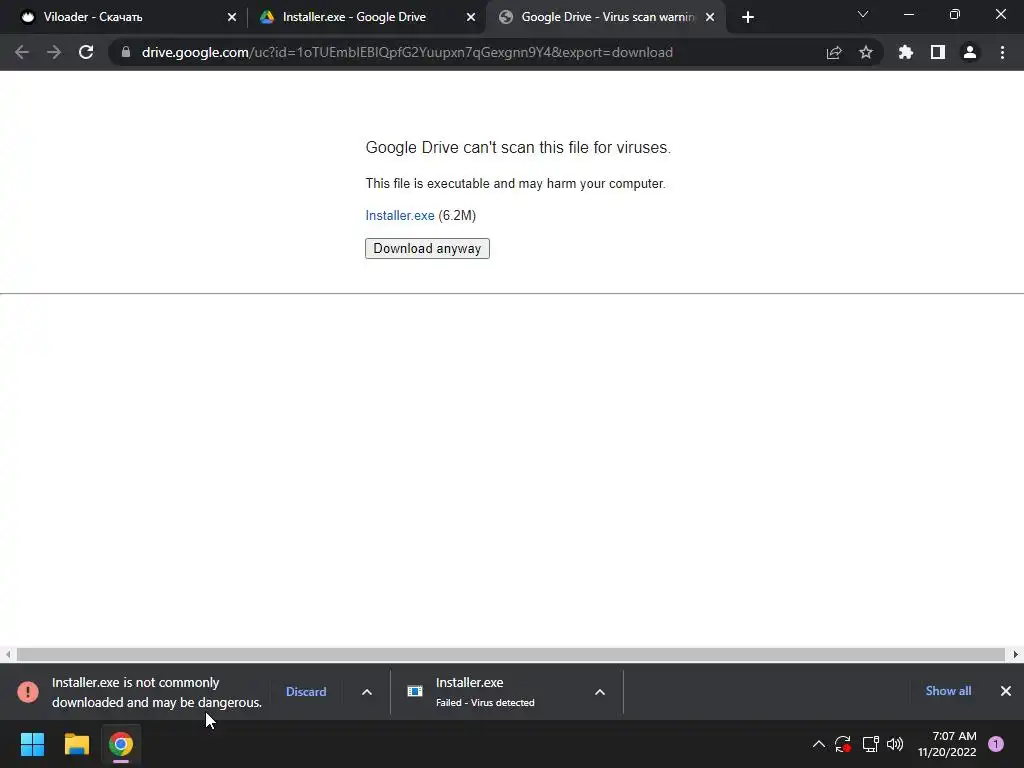The width and height of the screenshot is (1024, 768).
Task: Minimize the Chrome window
Action: 909,14
